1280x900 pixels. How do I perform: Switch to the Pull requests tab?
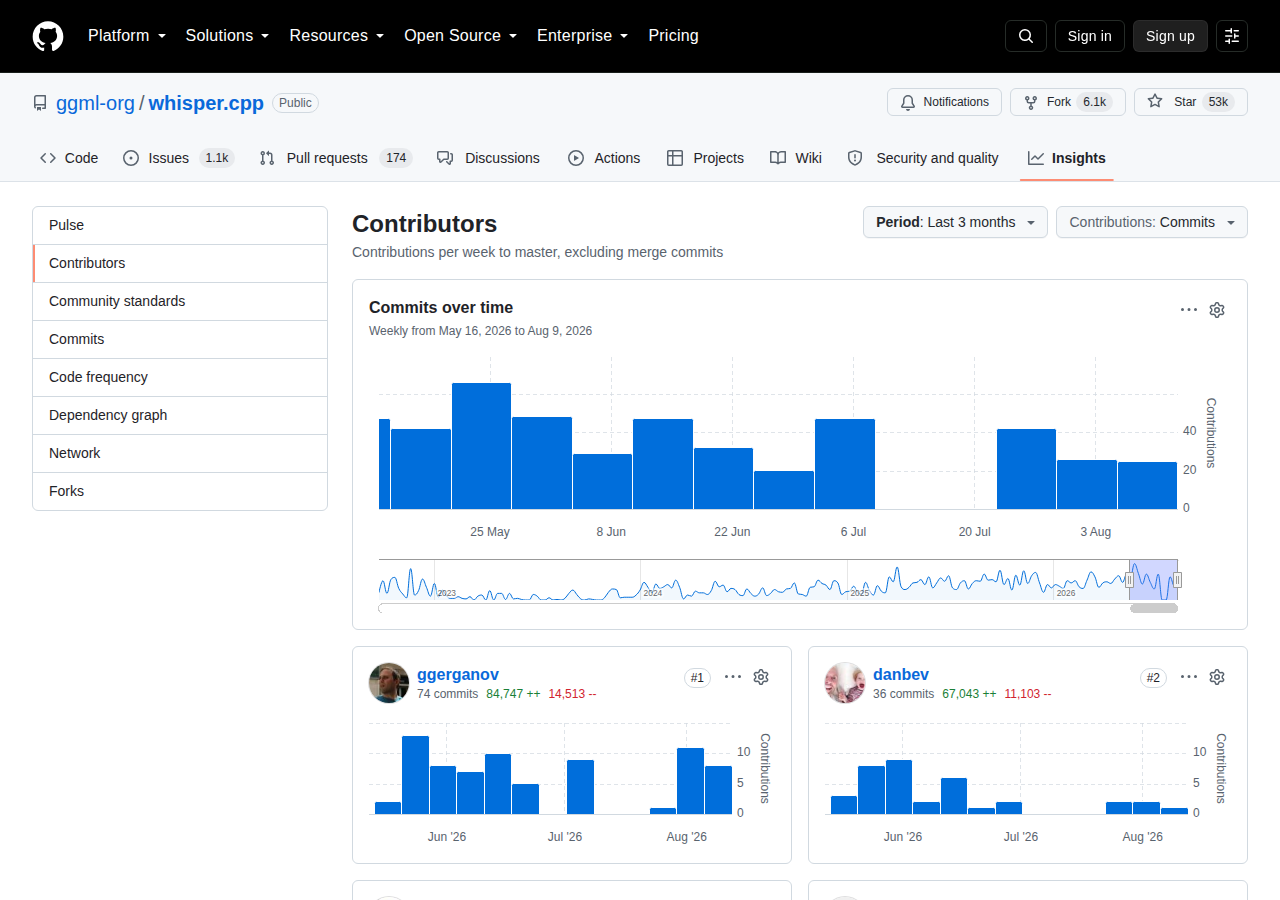335,158
